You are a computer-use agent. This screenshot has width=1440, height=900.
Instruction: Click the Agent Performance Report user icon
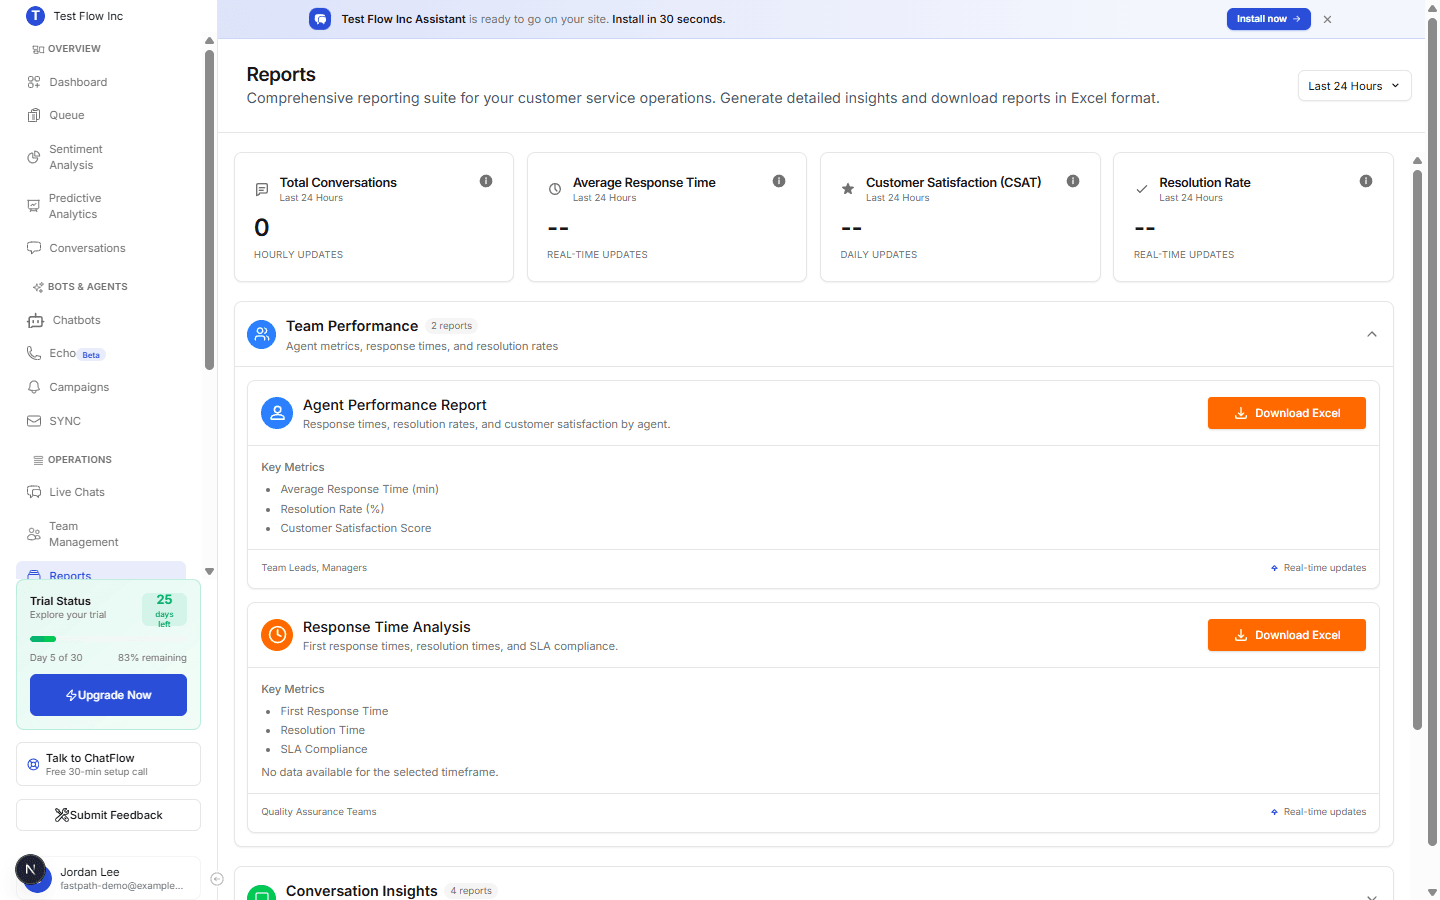coord(277,413)
